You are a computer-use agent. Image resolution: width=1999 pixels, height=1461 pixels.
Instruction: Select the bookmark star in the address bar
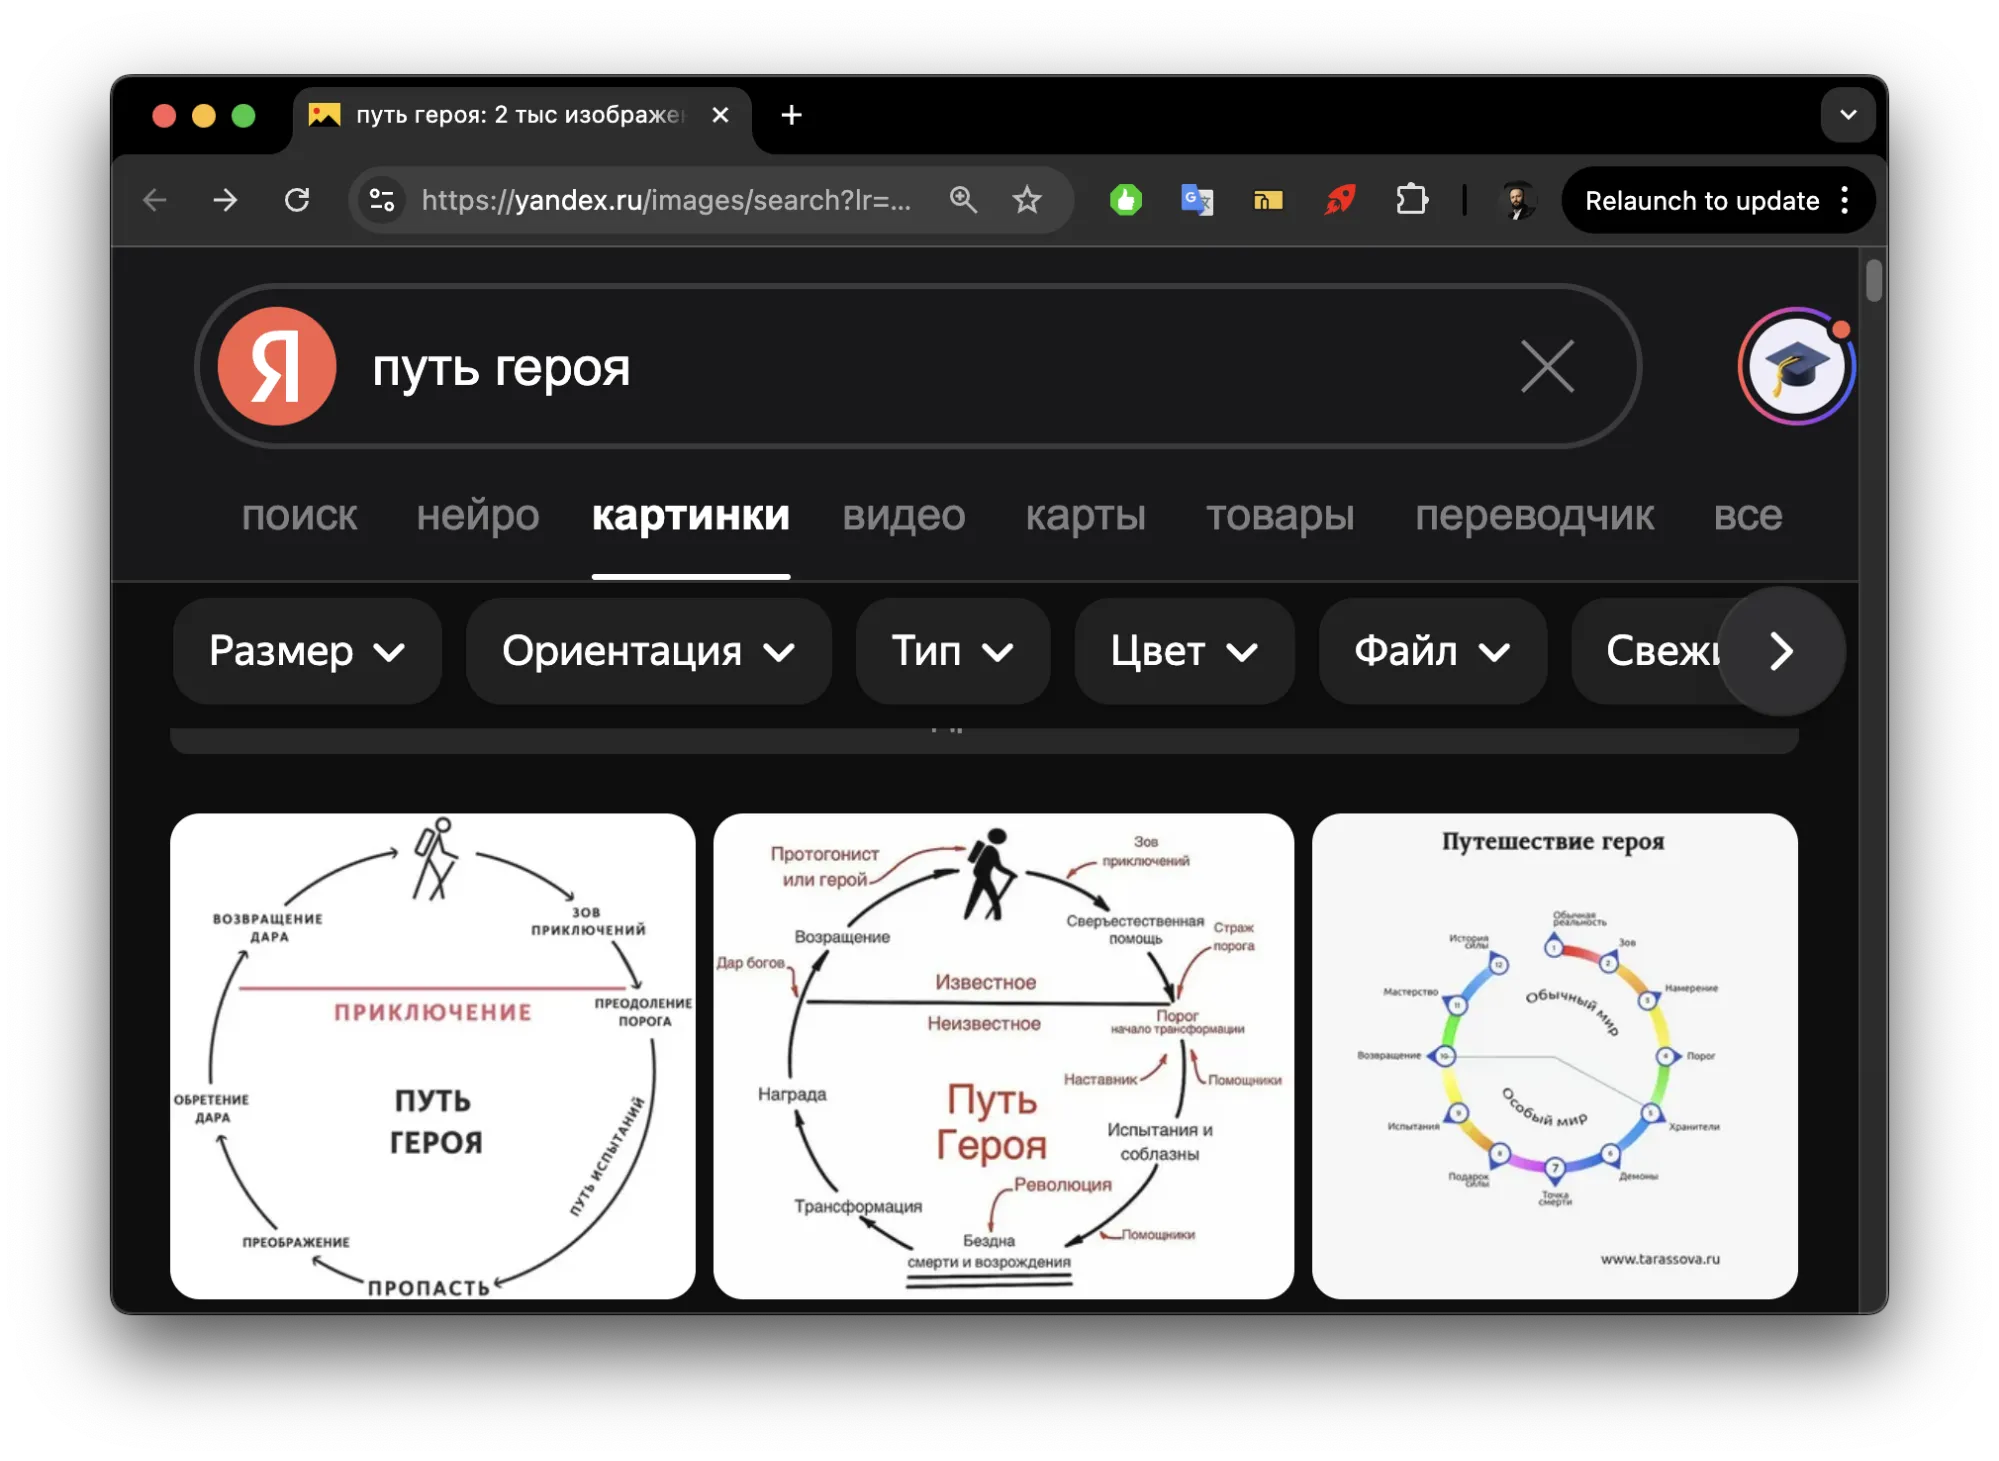coord(1028,200)
